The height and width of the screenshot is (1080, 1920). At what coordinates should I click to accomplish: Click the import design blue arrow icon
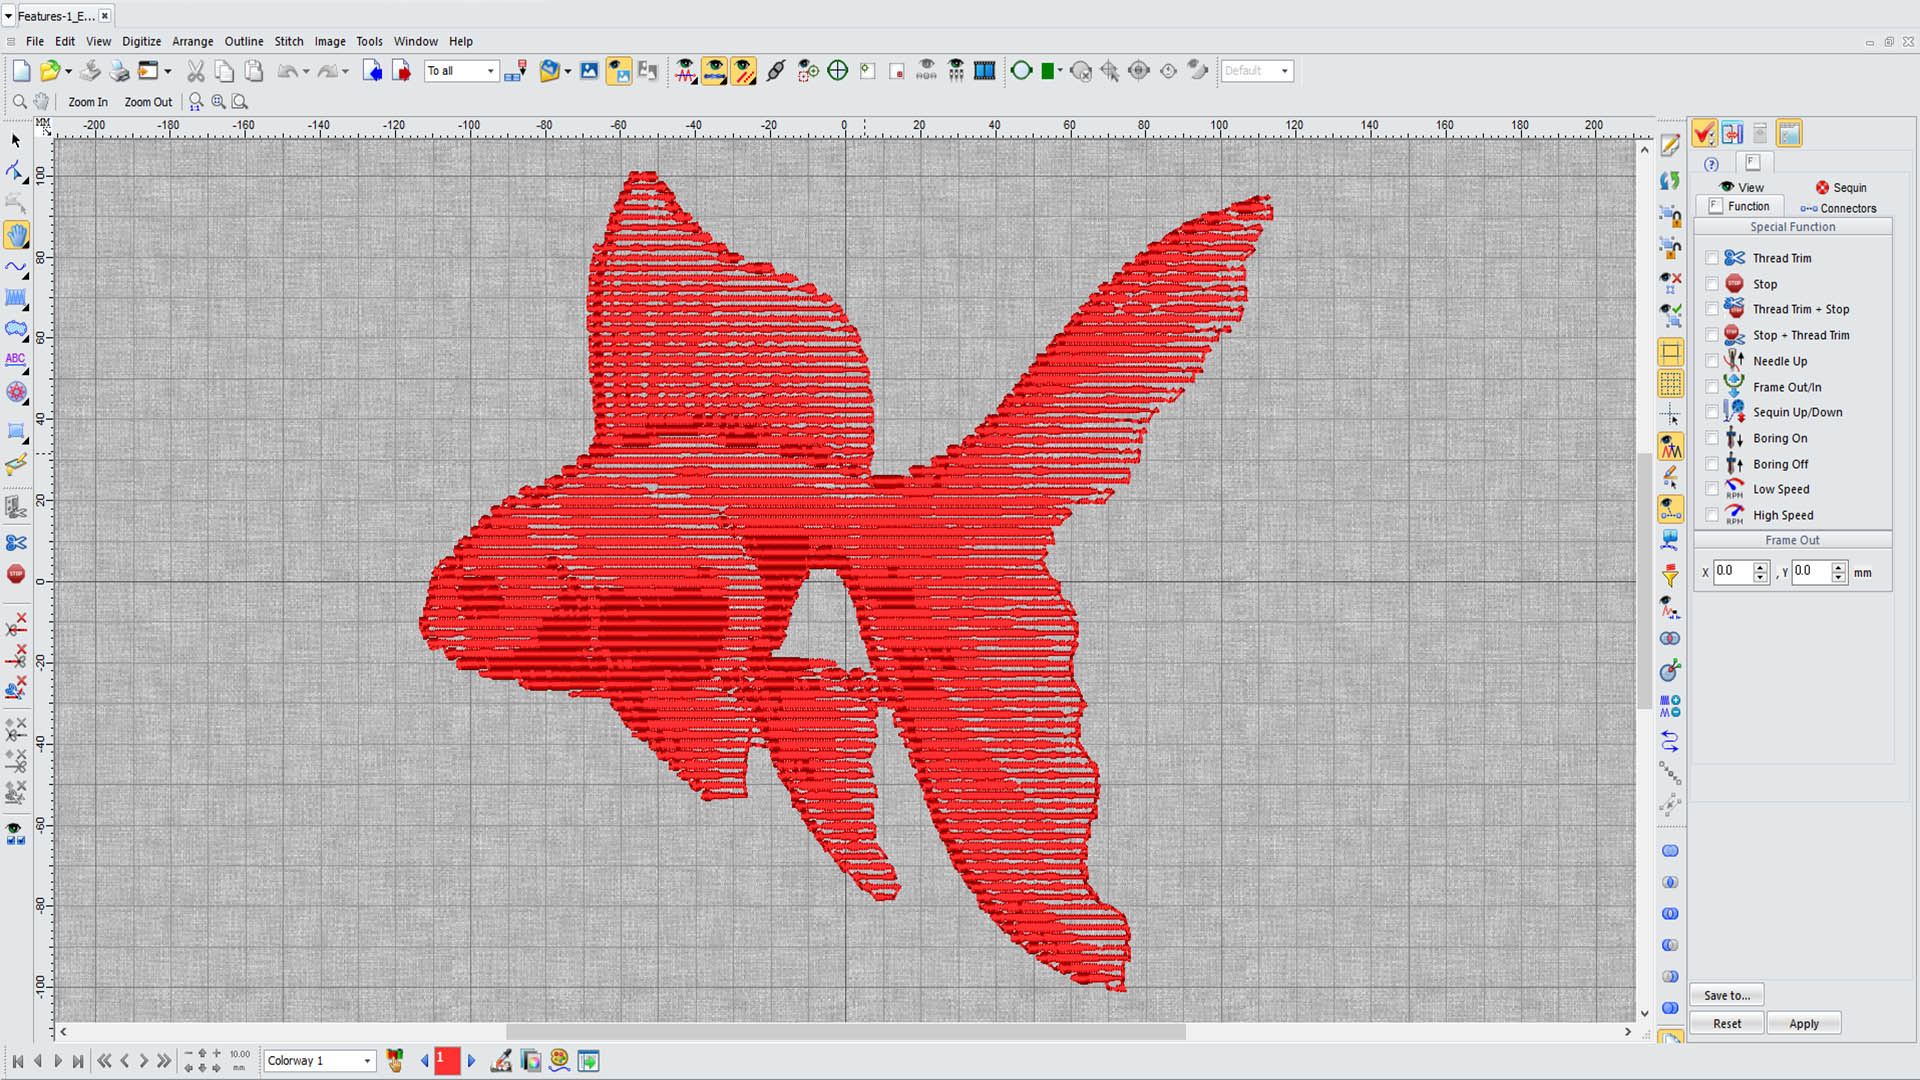coord(372,71)
